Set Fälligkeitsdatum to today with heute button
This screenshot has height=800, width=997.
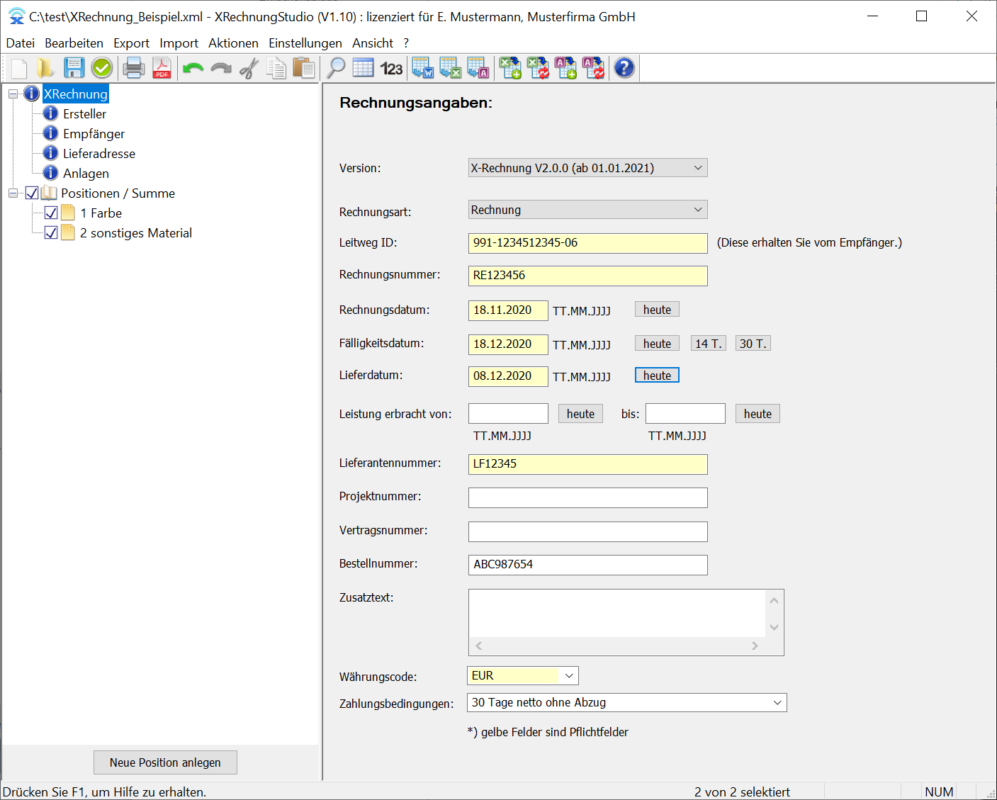pos(657,343)
